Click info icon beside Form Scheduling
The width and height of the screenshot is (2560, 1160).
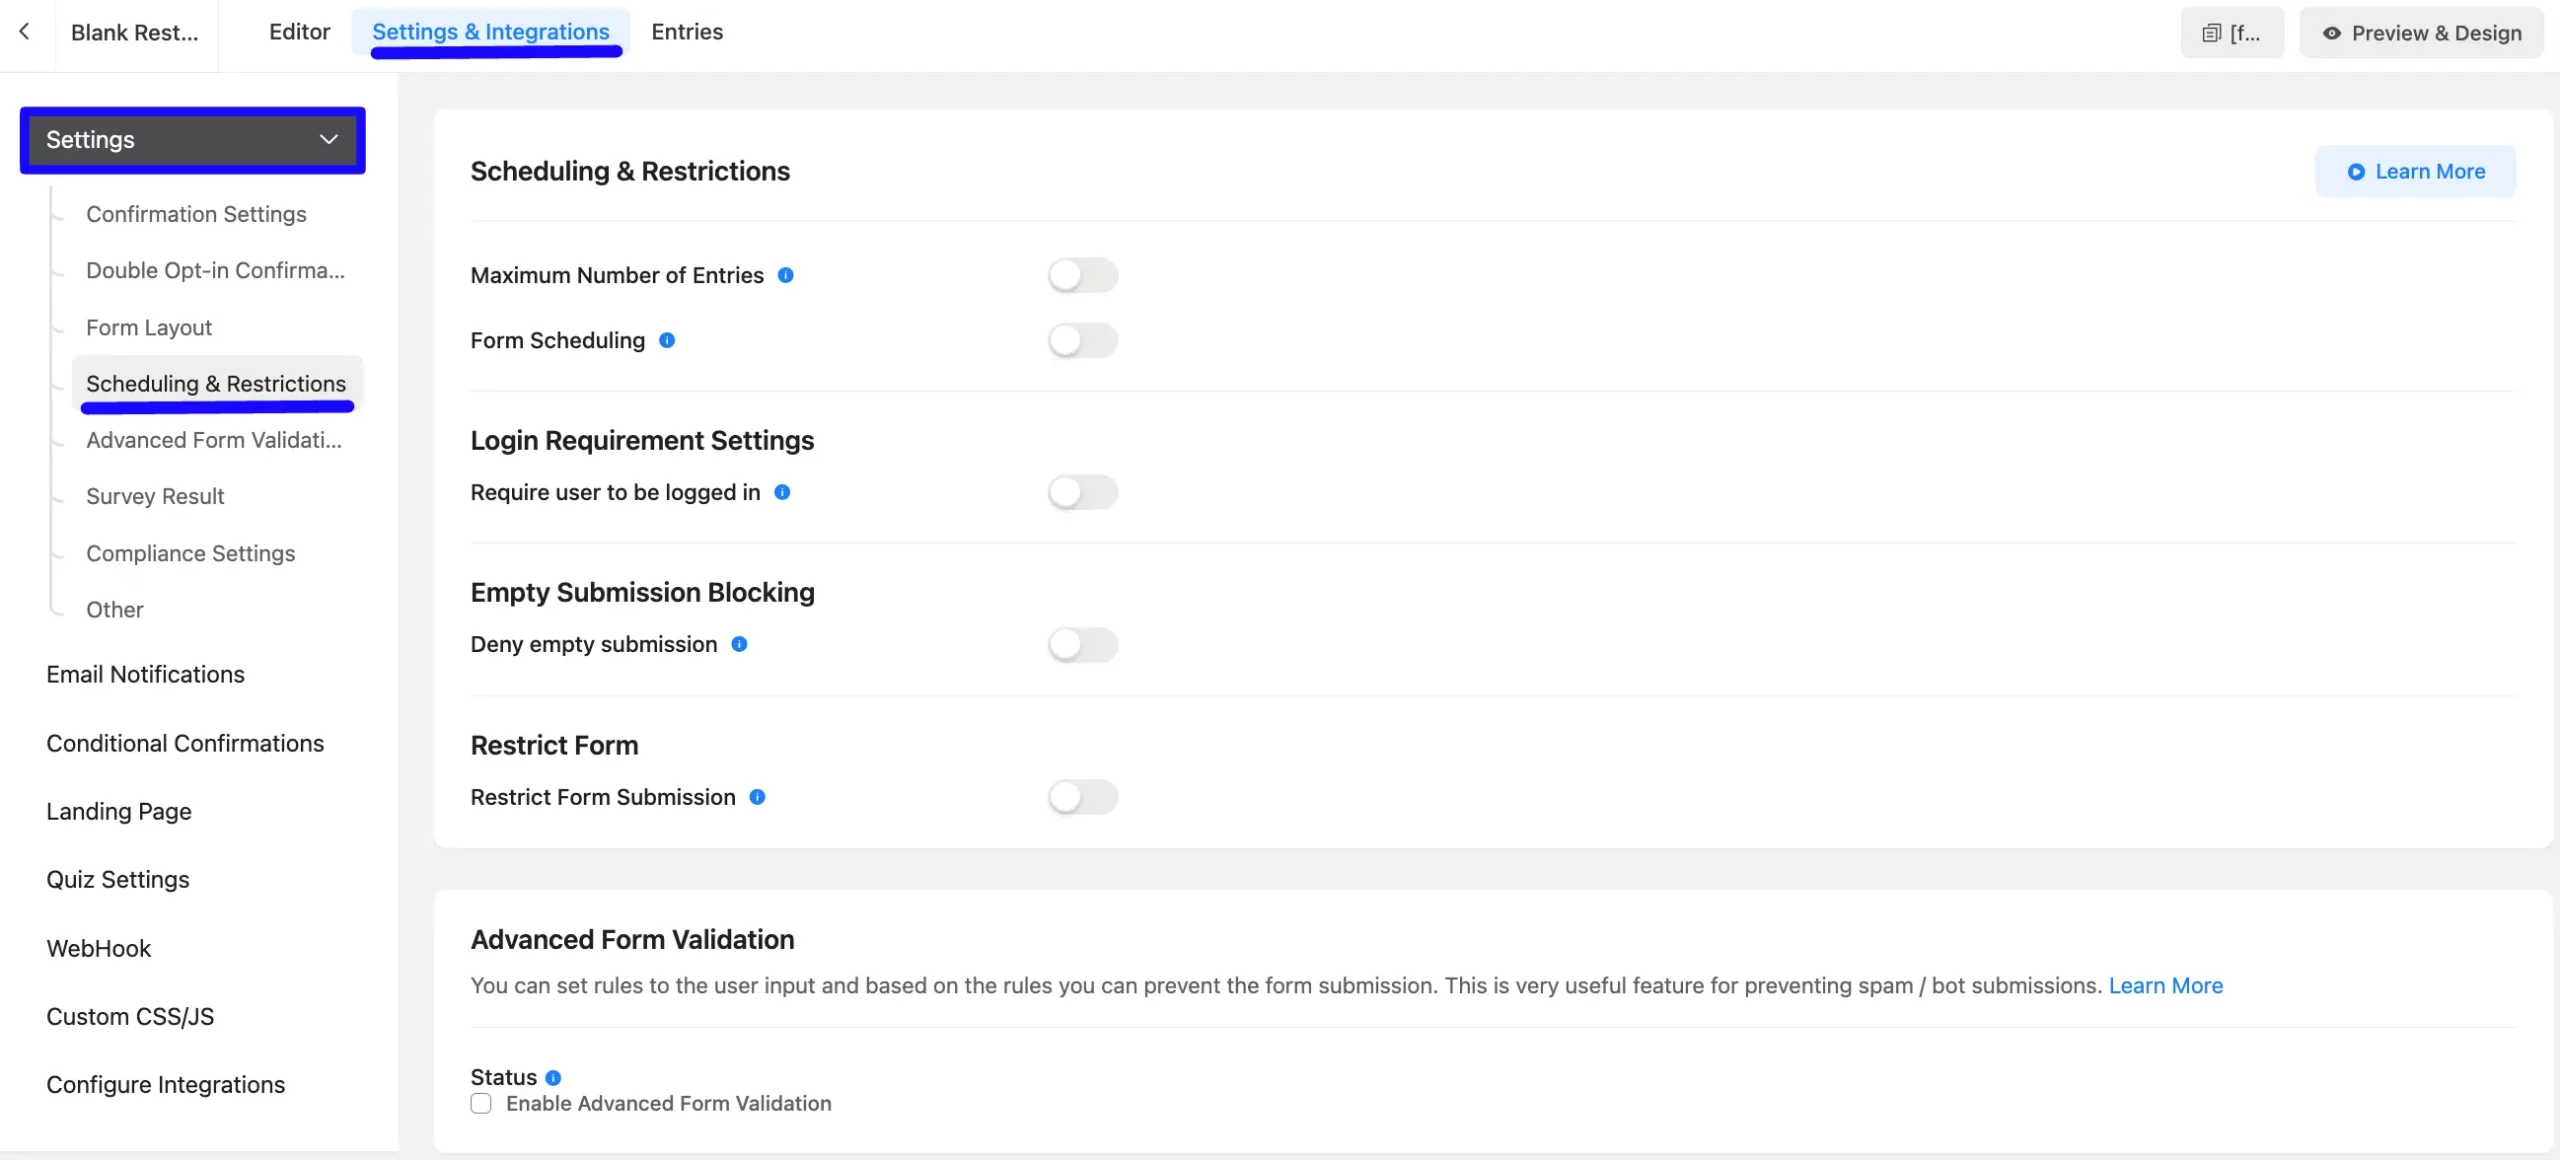click(x=667, y=340)
